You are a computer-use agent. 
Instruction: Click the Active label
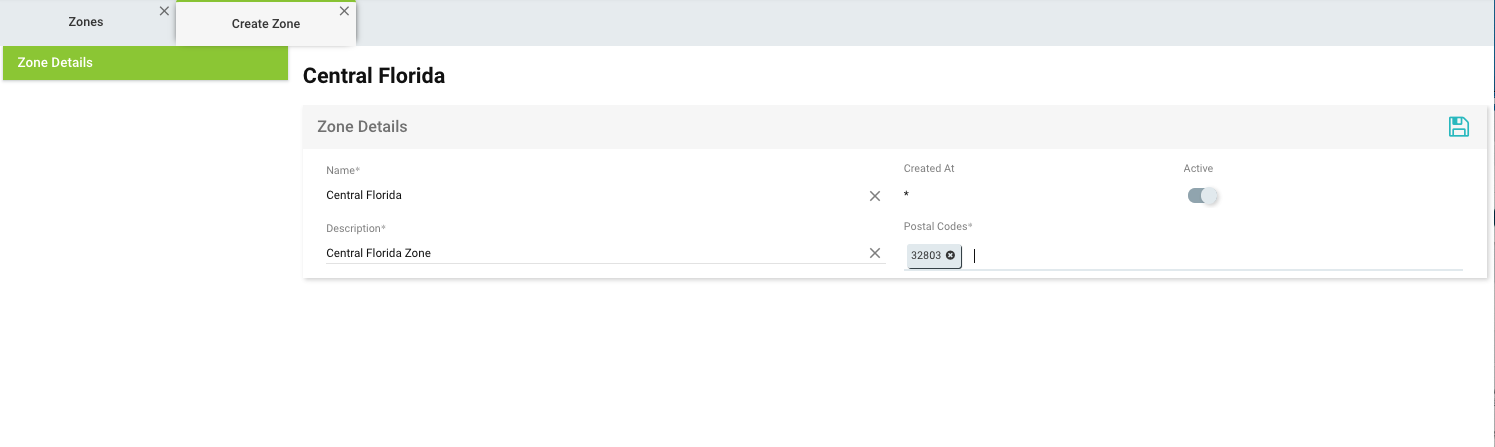(1198, 169)
